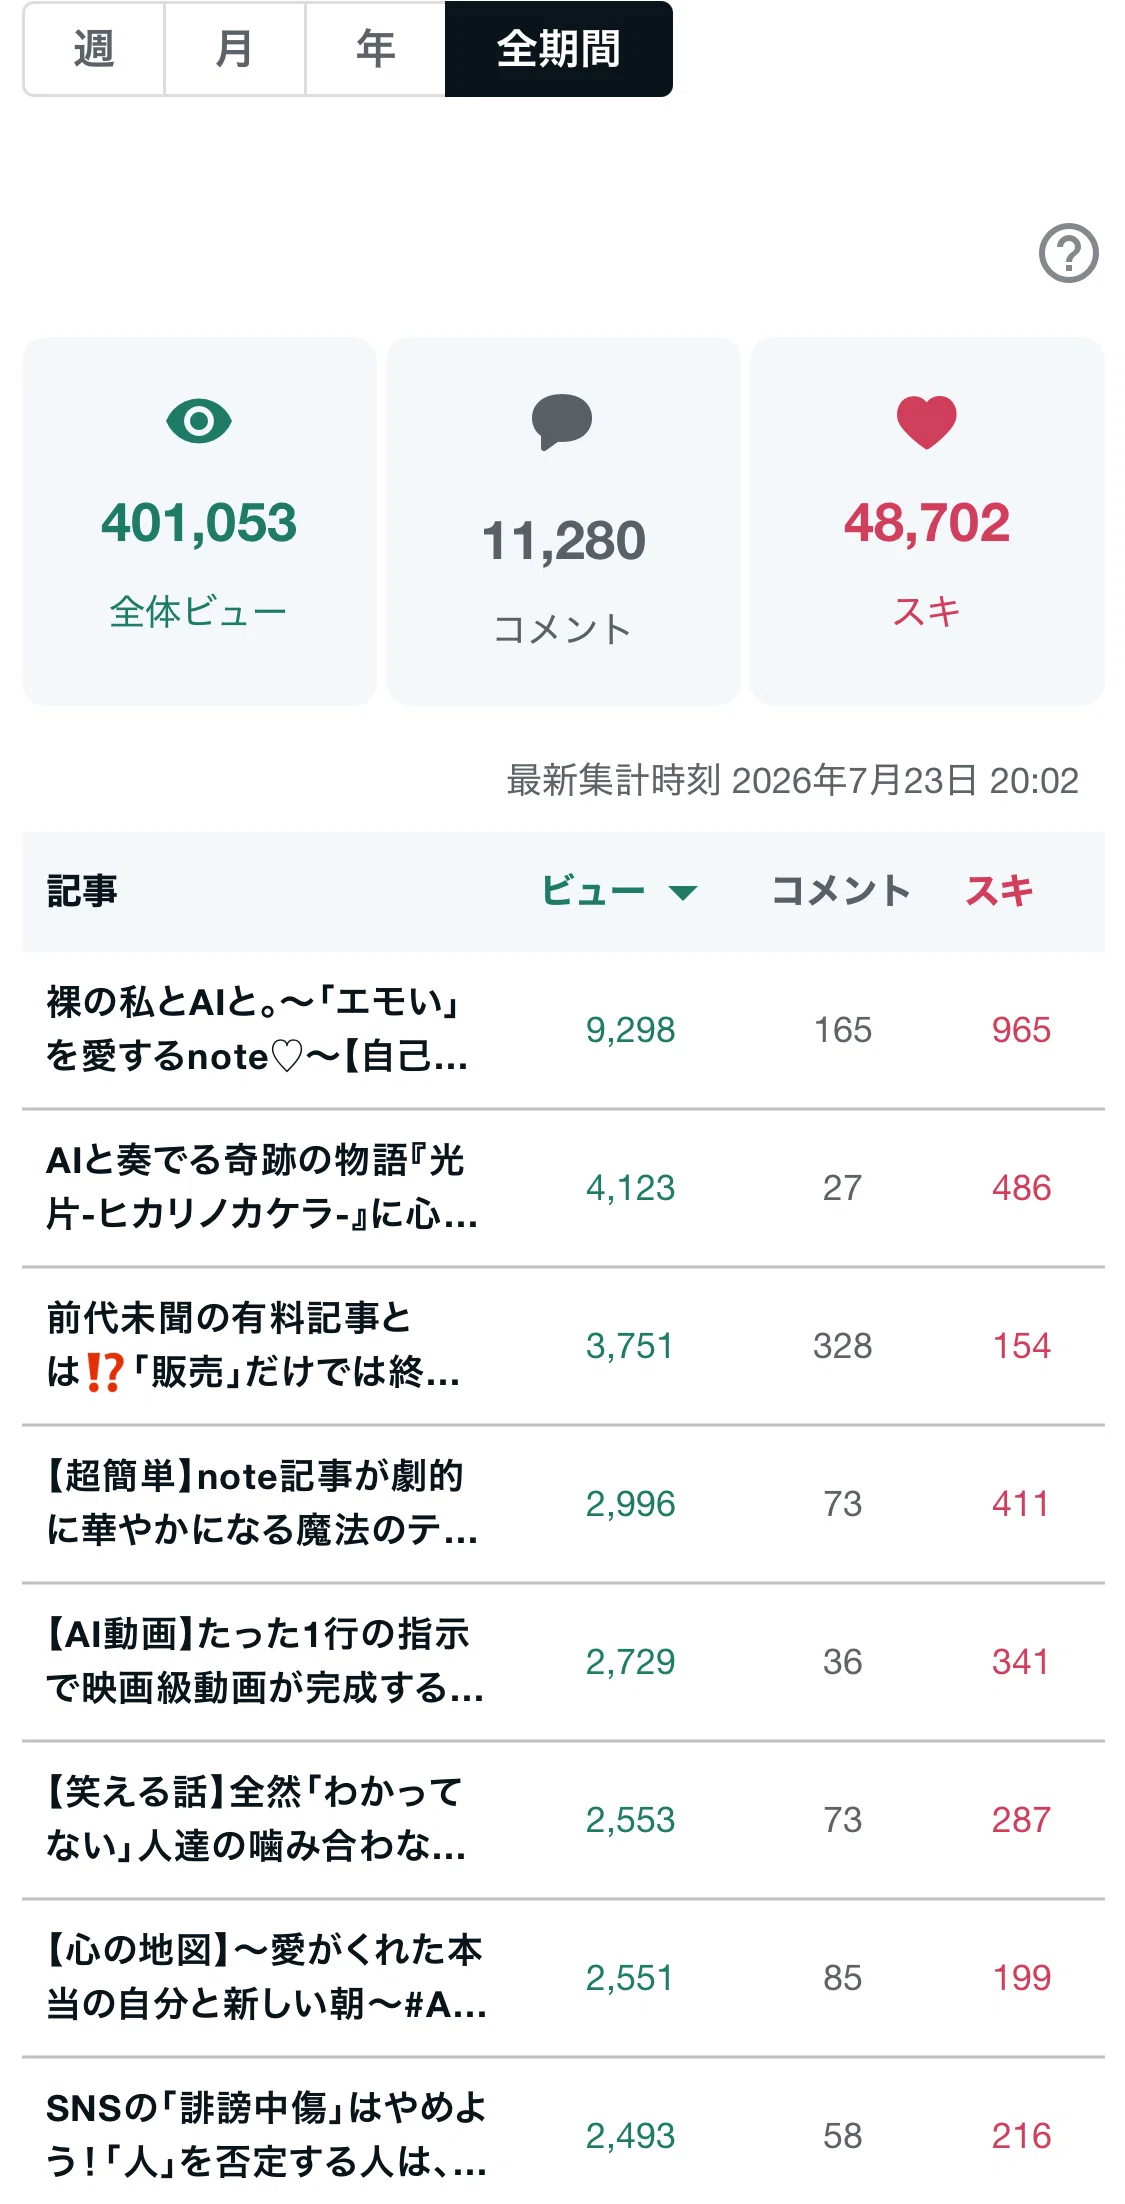Switch to the 週 tab
The width and height of the screenshot is (1125, 2204).
(x=94, y=49)
